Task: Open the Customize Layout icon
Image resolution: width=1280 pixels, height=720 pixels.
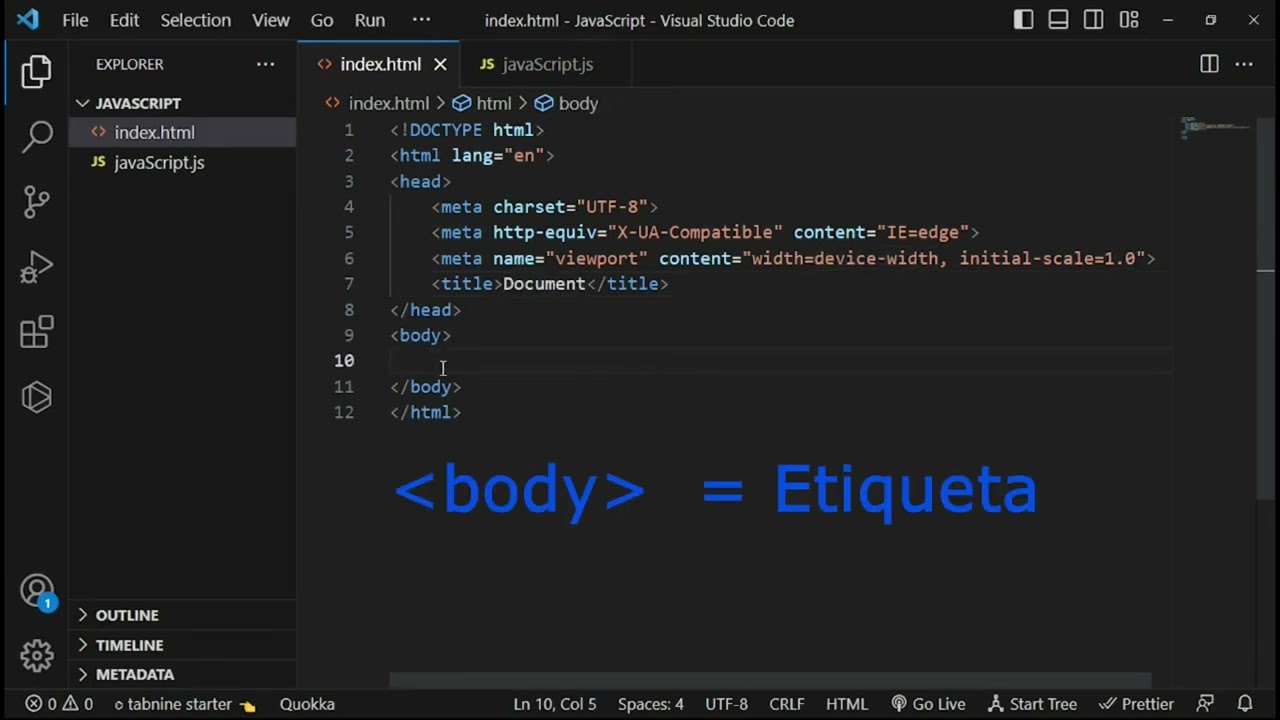Action: point(1129,20)
